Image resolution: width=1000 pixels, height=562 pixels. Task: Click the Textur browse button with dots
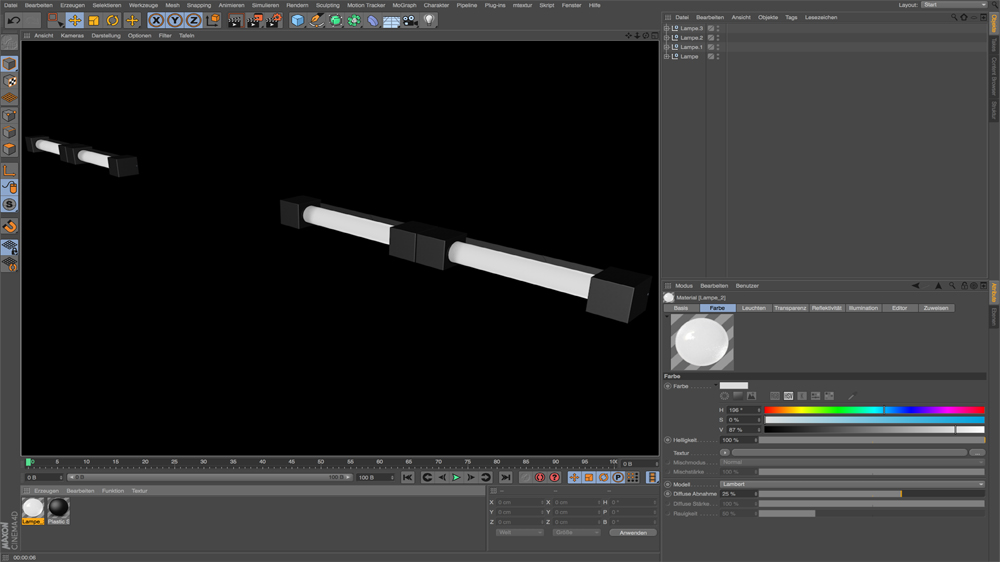pos(977,452)
